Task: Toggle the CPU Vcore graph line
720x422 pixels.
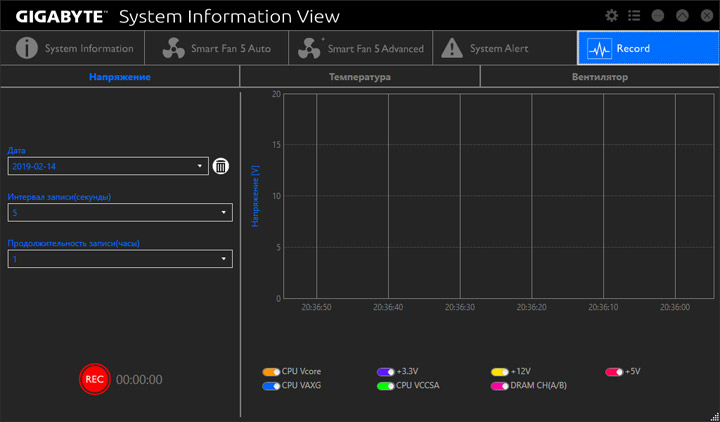Action: coord(271,372)
